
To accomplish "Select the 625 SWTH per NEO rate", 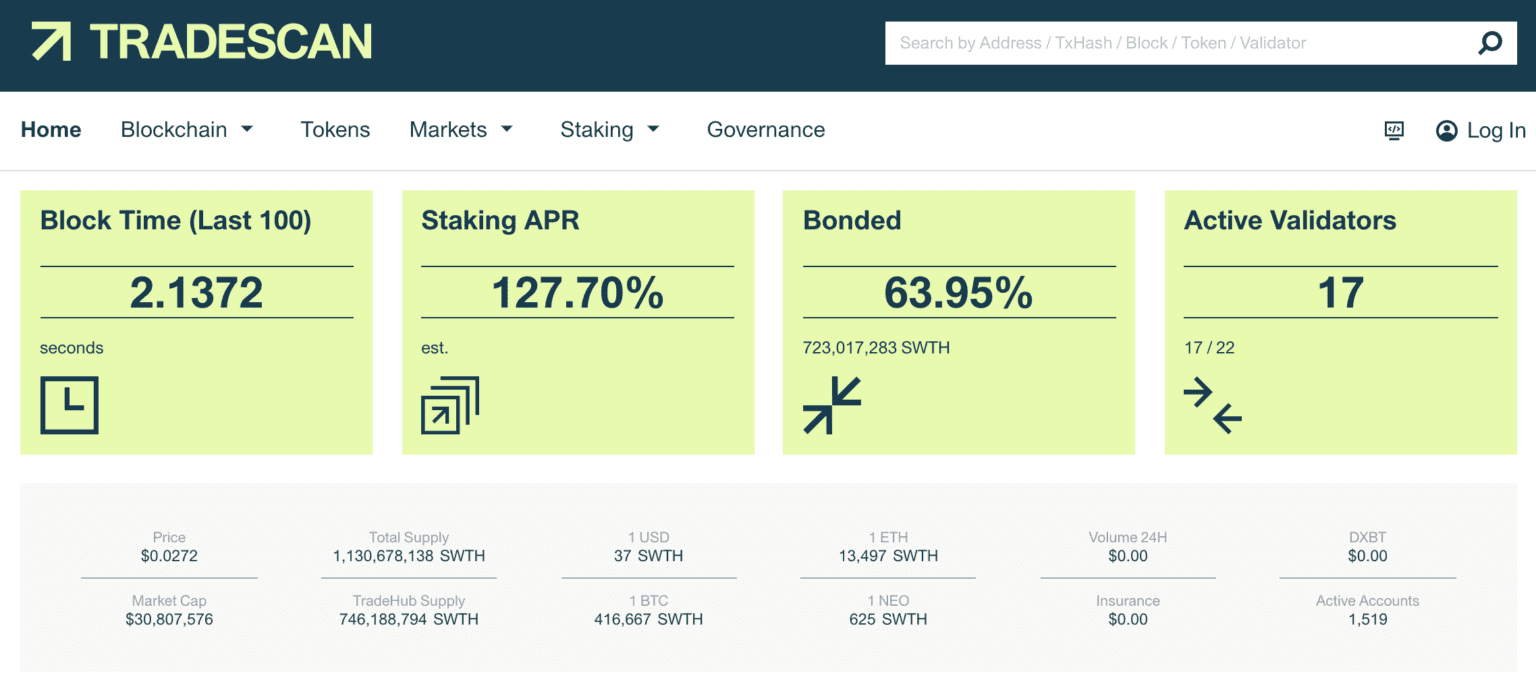I will pos(888,619).
